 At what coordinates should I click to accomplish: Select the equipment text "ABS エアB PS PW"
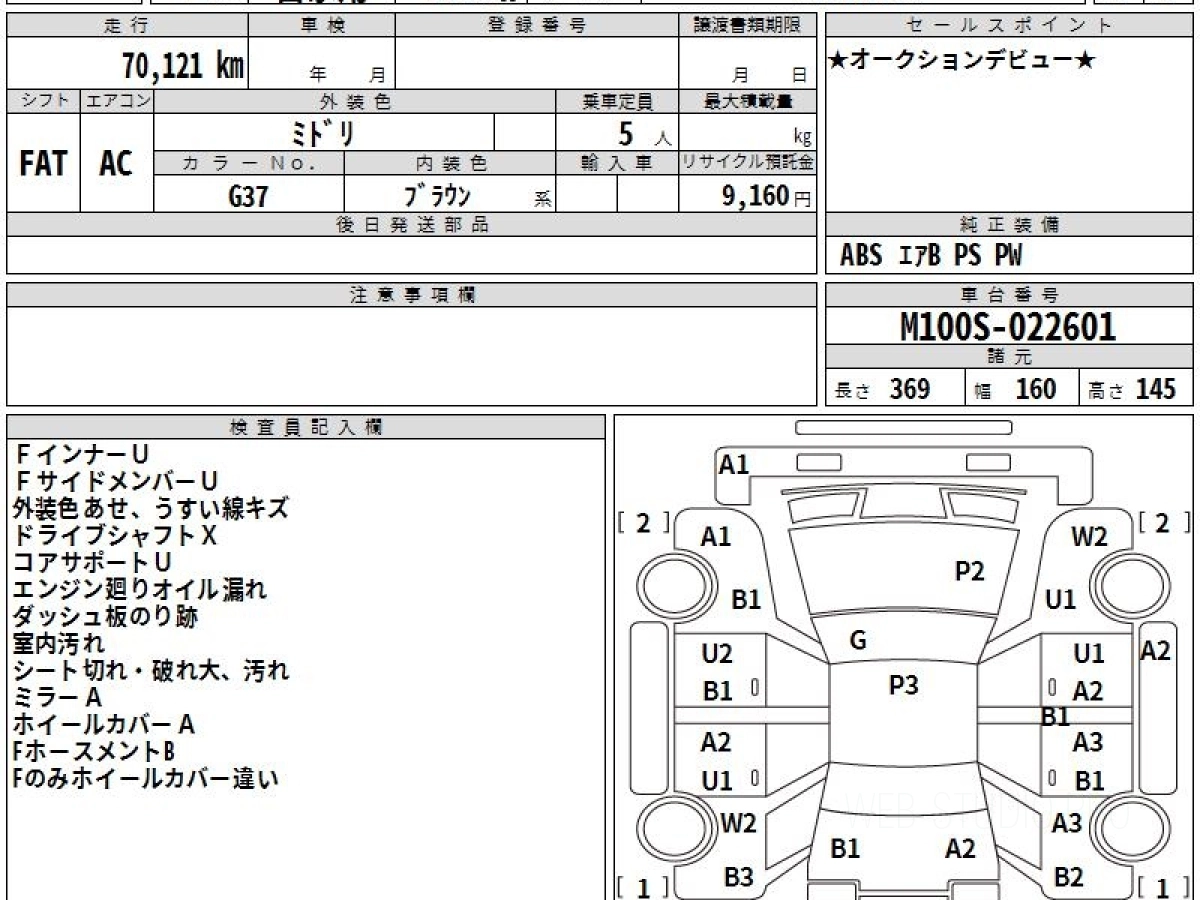[x=931, y=256]
